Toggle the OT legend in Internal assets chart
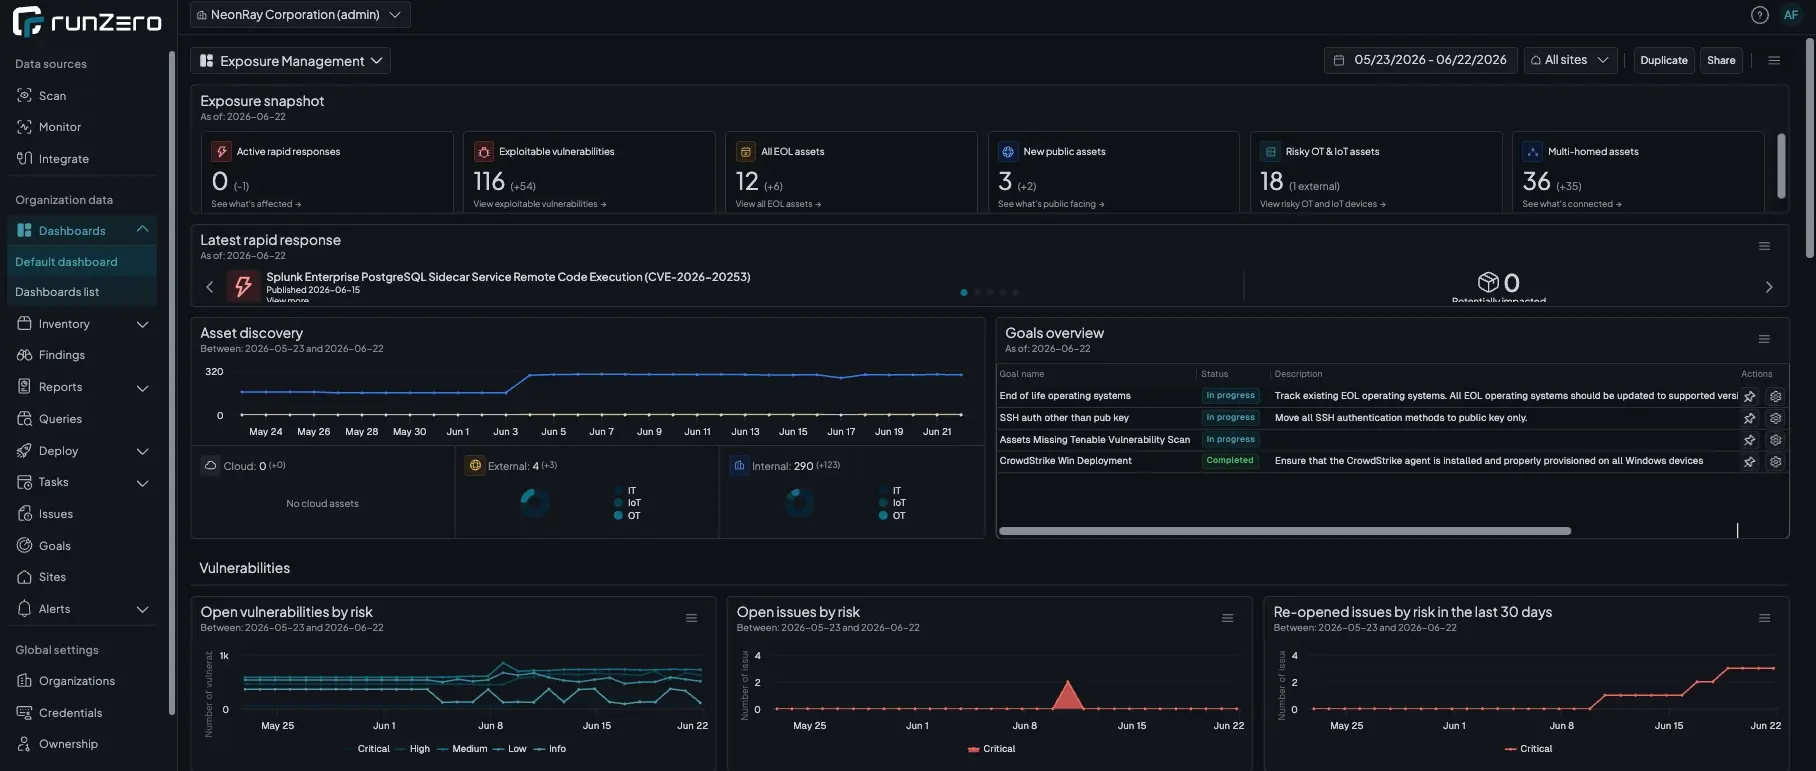 892,516
